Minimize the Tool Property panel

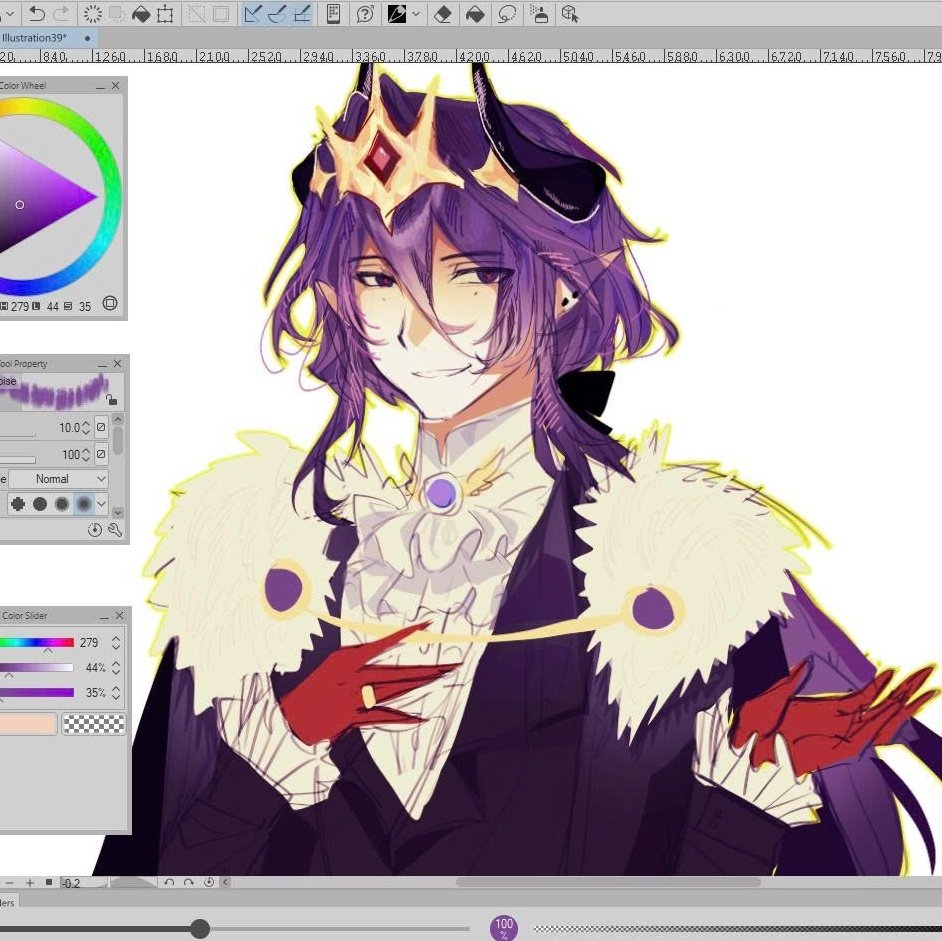[102, 364]
